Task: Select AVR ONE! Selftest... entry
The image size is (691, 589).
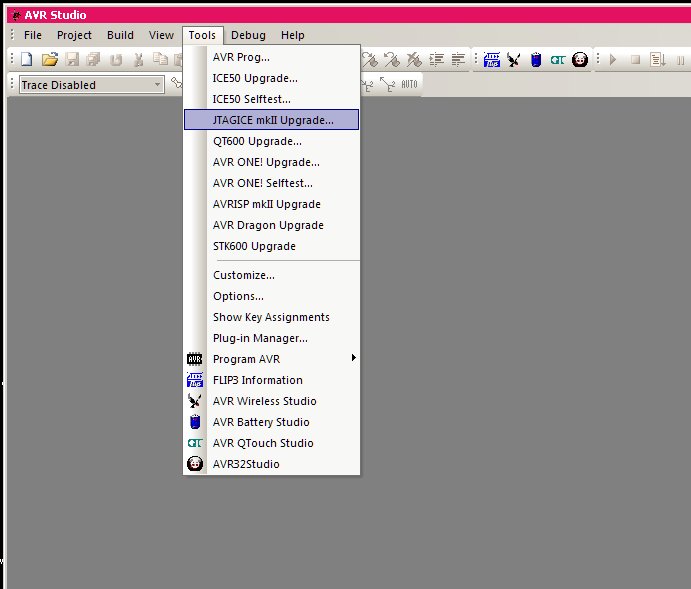Action: coord(271,183)
